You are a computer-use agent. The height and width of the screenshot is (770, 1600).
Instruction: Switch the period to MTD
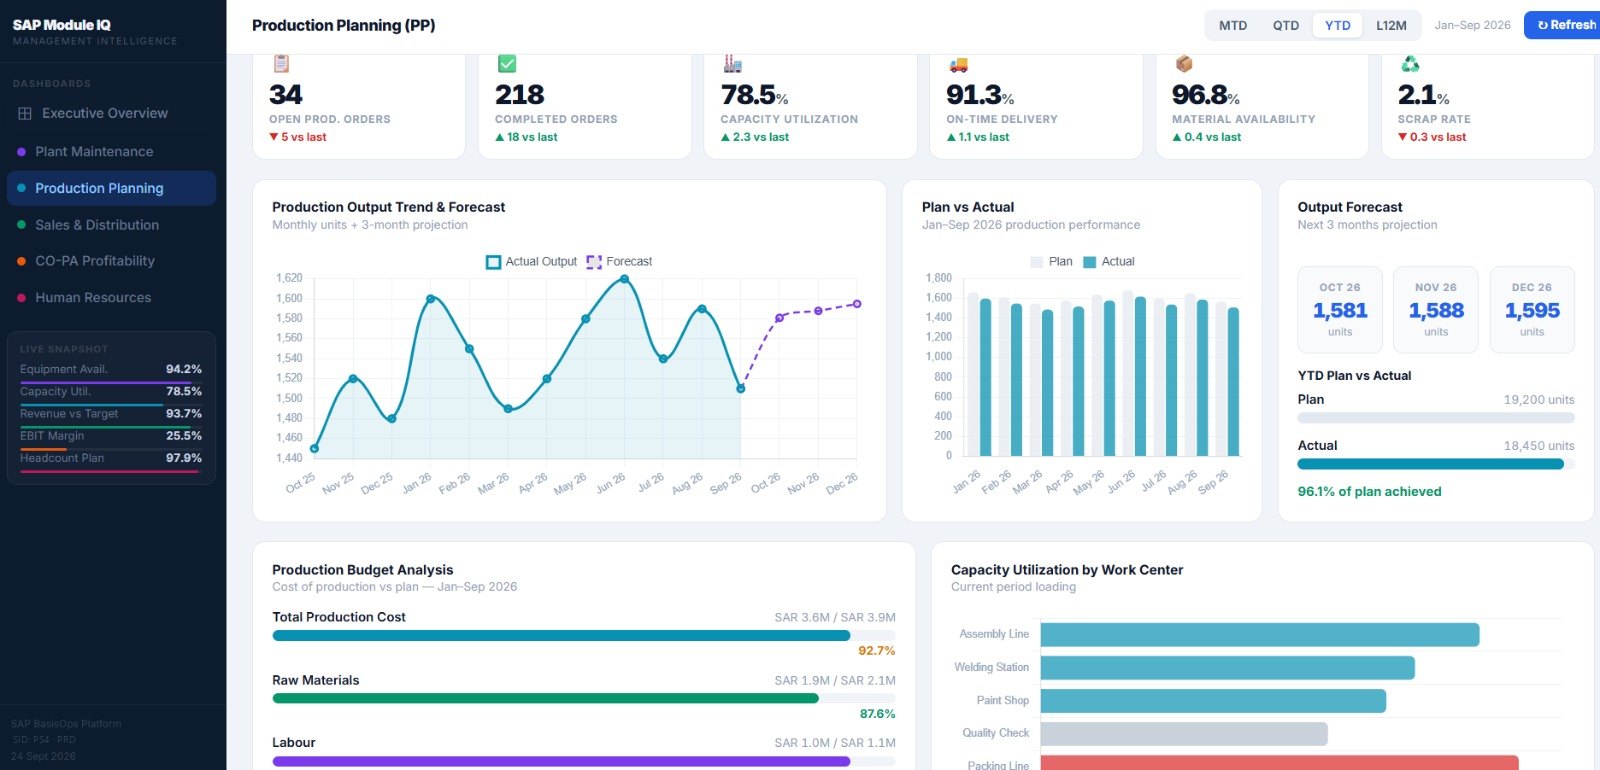click(x=1233, y=26)
